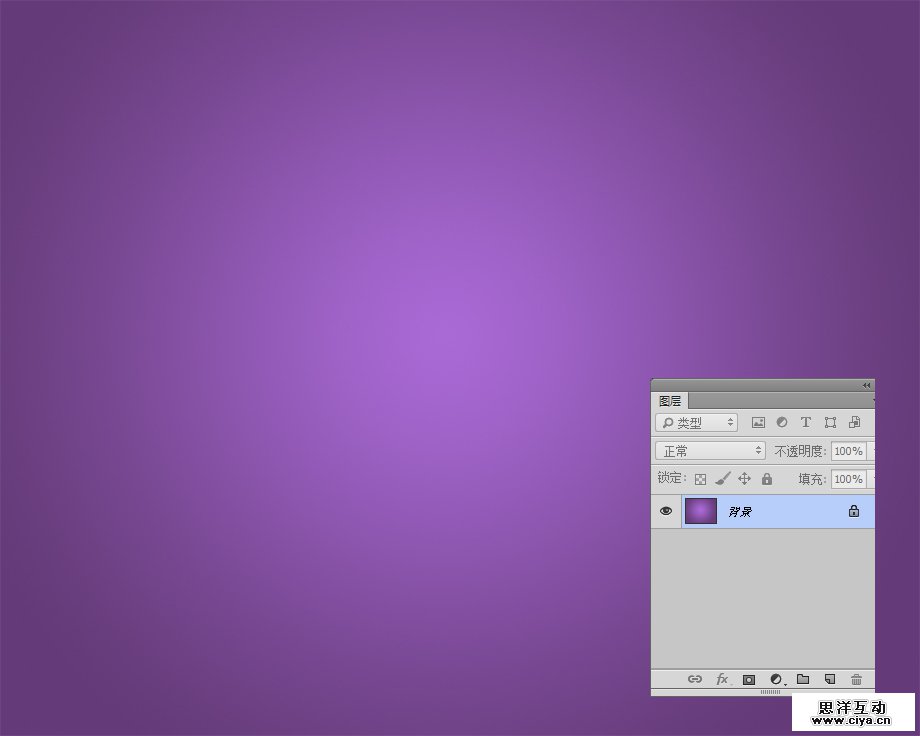920x736 pixels.
Task: Select the 图层 panel tab
Action: coord(669,401)
